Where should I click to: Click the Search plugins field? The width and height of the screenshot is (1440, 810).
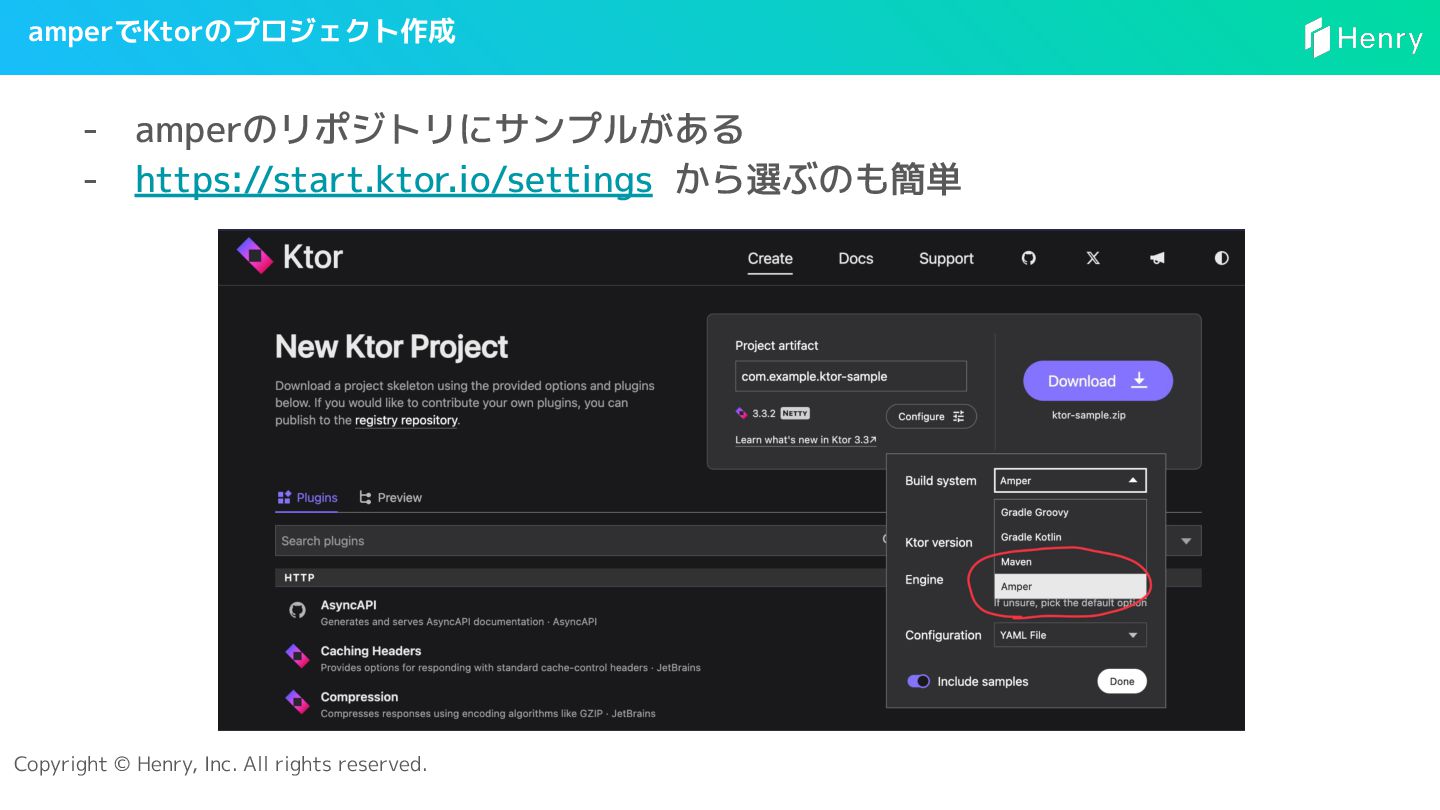(580, 541)
